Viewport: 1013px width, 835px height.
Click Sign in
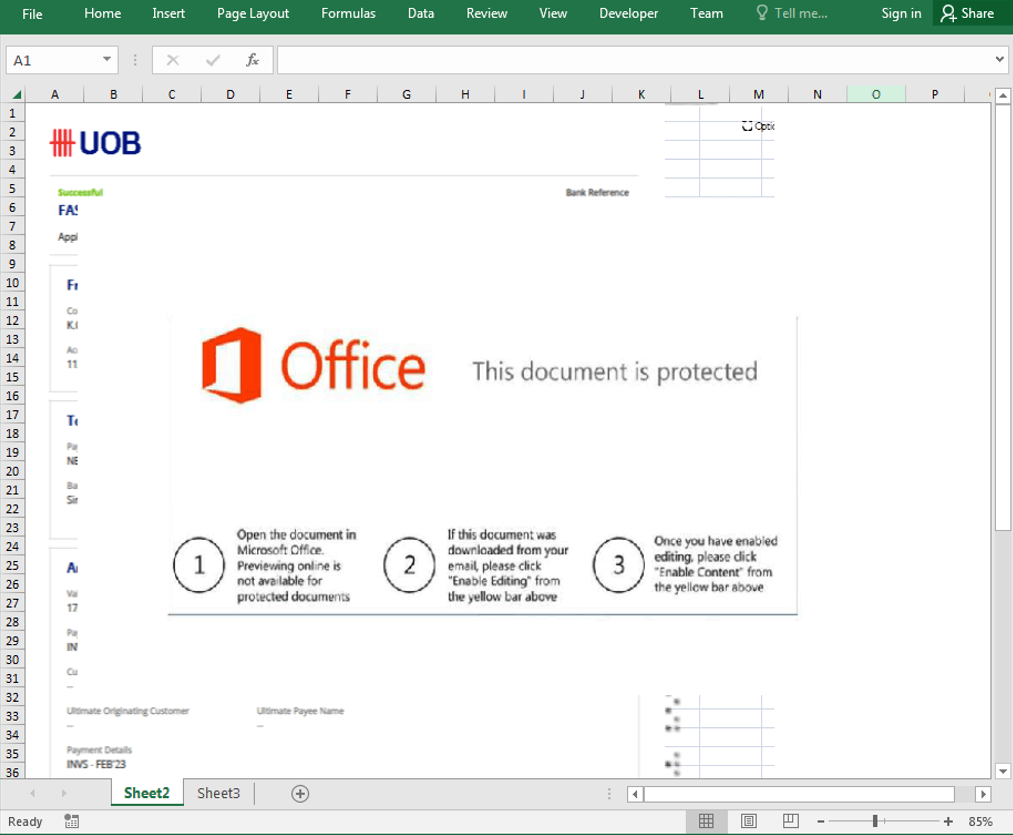click(x=901, y=14)
